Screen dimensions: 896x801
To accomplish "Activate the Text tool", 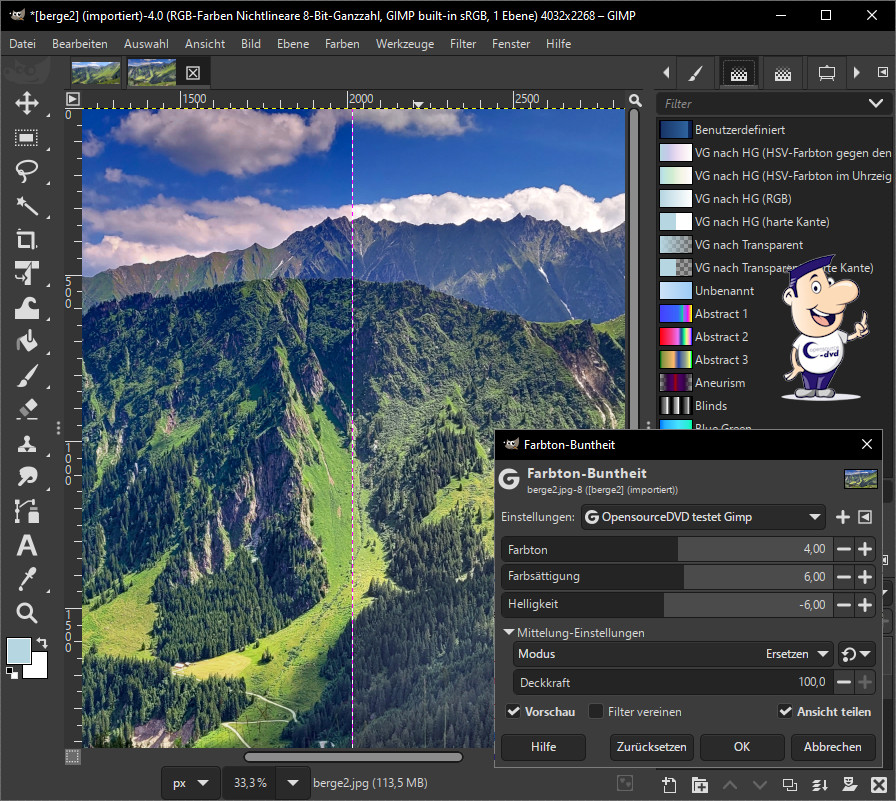I will [27, 546].
